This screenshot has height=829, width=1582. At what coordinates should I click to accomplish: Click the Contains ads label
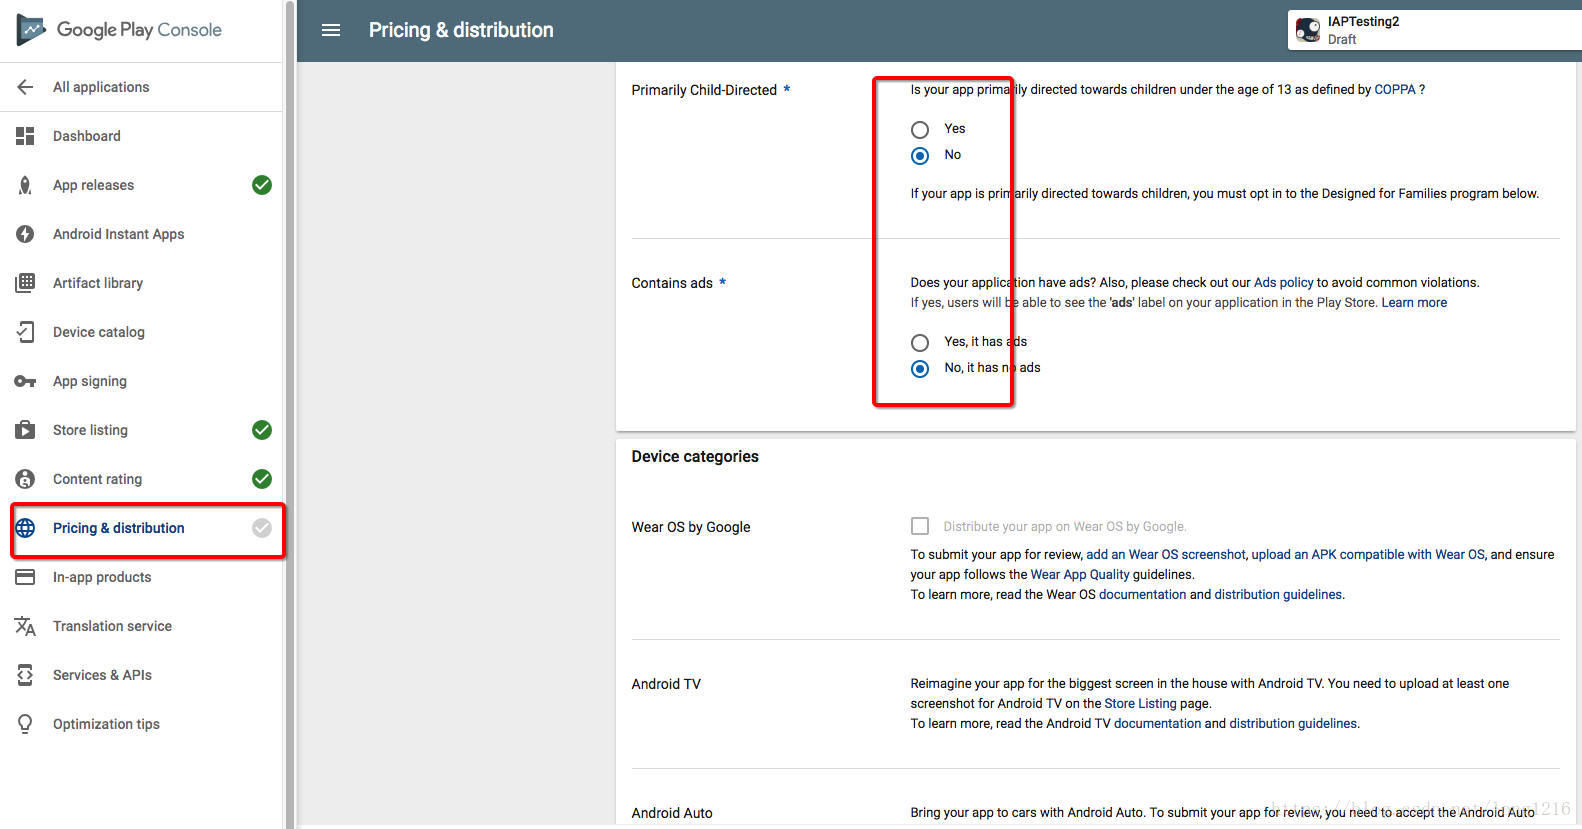[x=672, y=283]
